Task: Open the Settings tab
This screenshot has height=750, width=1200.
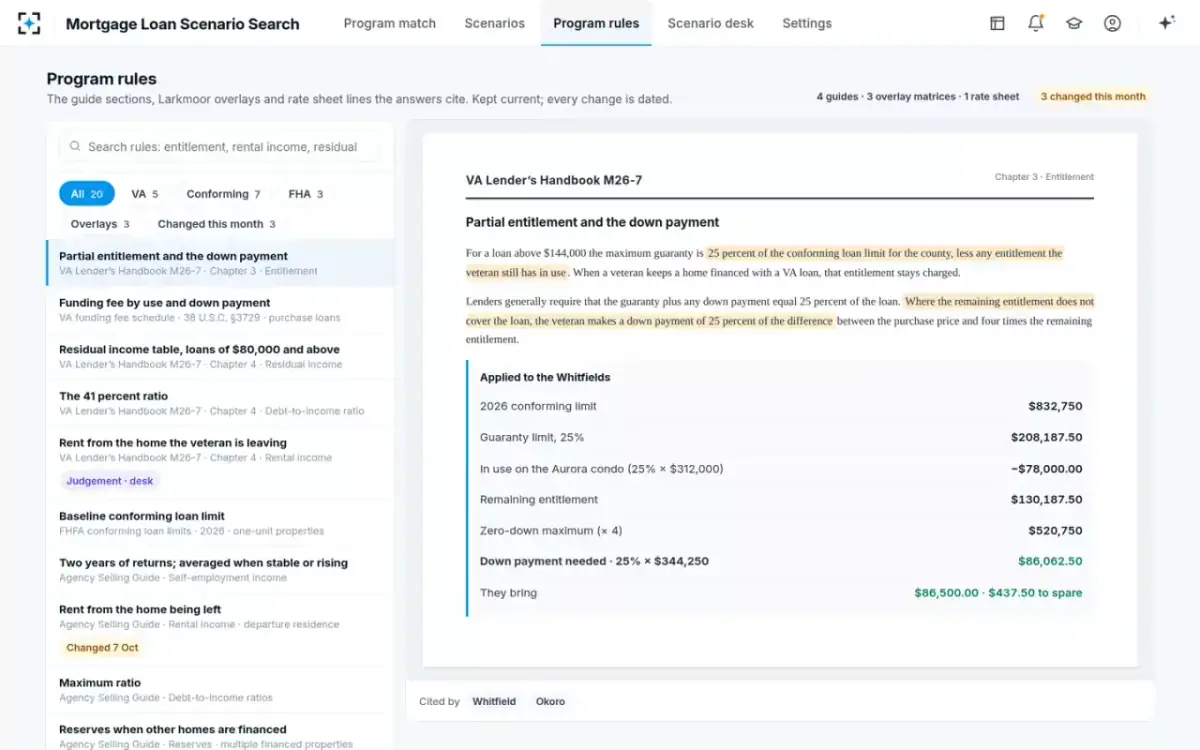Action: 807,23
